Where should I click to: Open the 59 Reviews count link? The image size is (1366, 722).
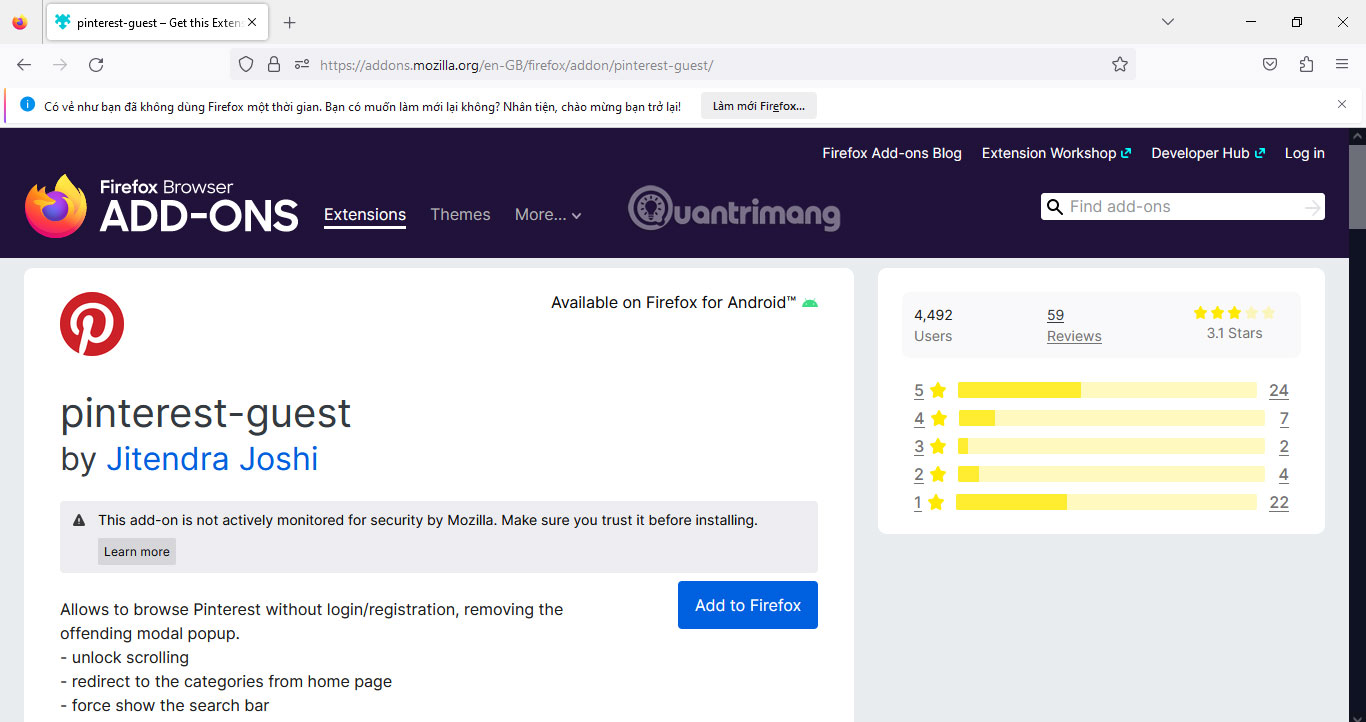point(1055,315)
